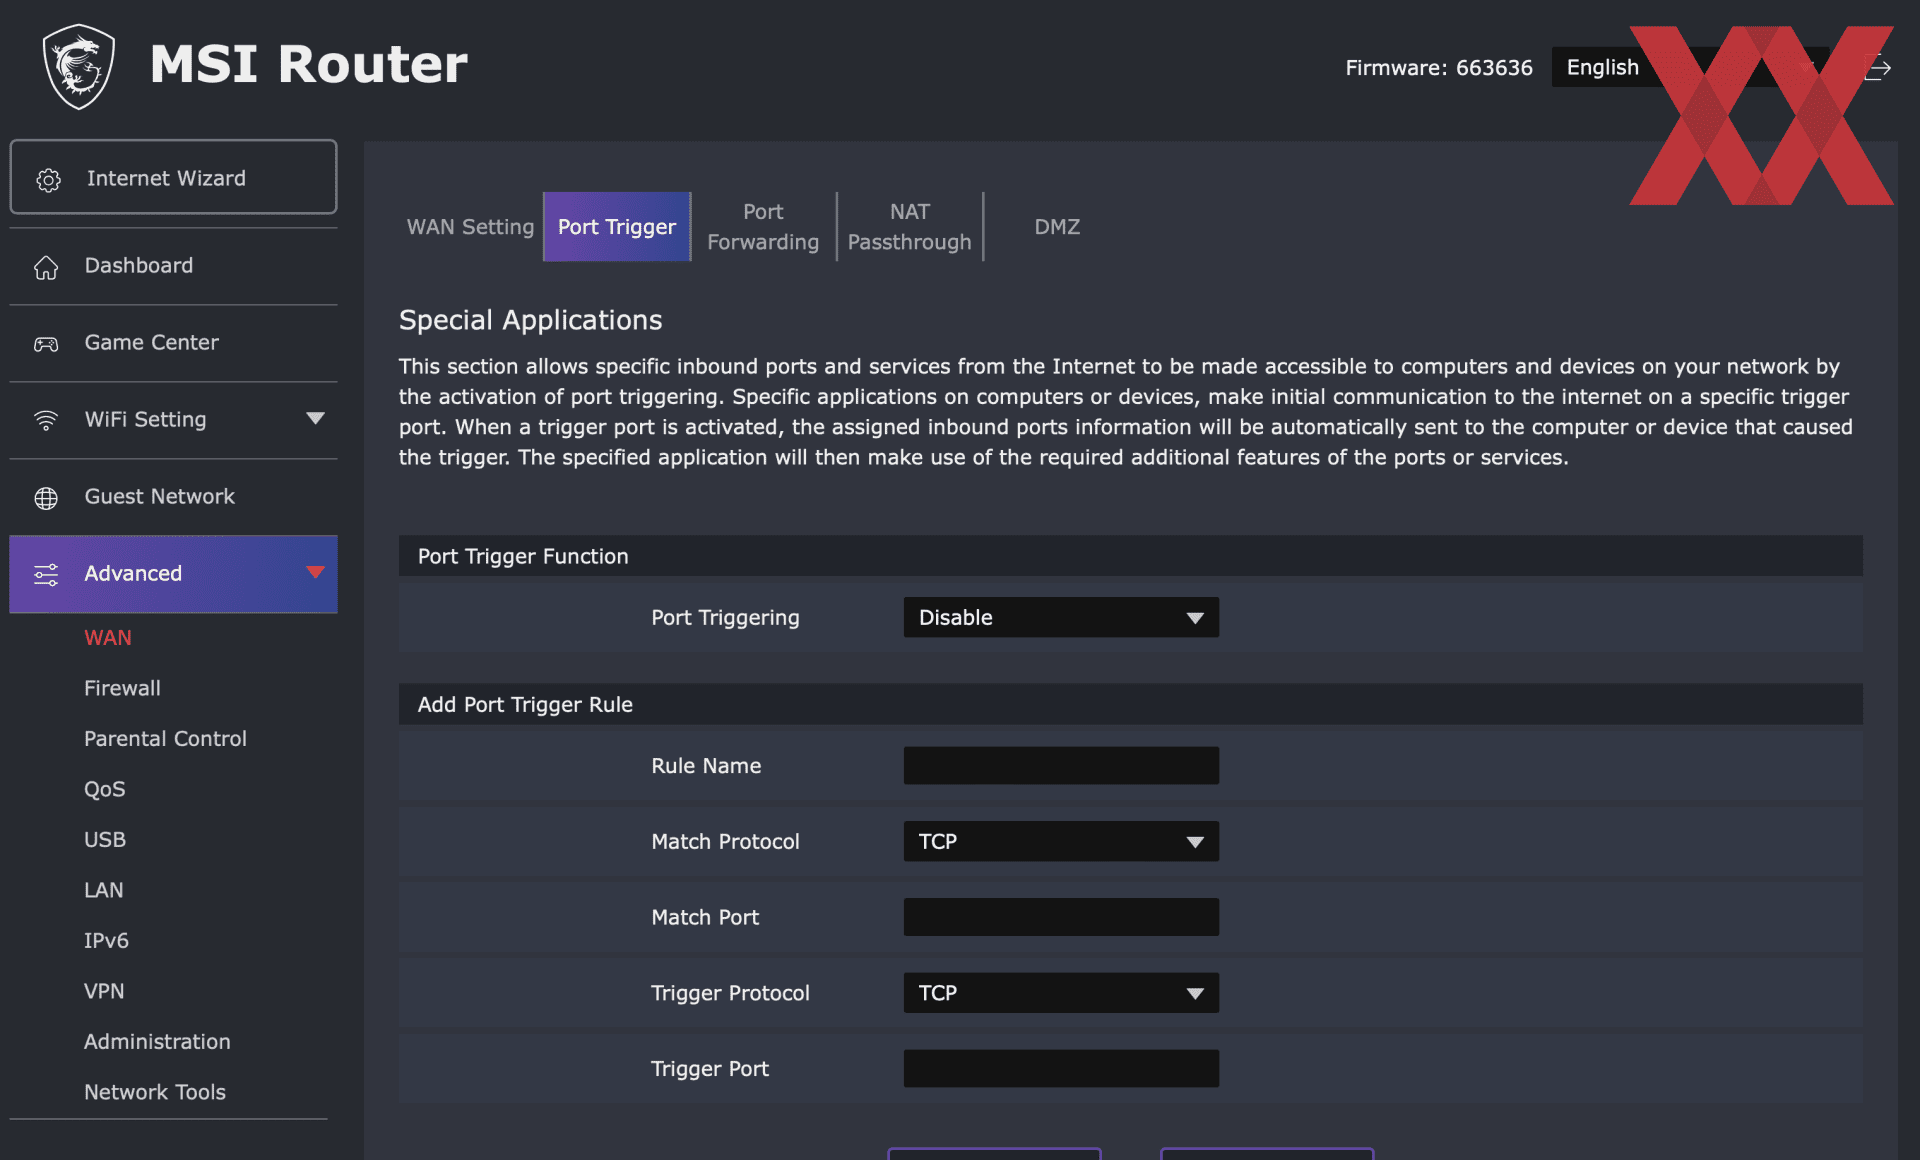Select the Port Trigger tab
The height and width of the screenshot is (1160, 1920).
coord(617,227)
